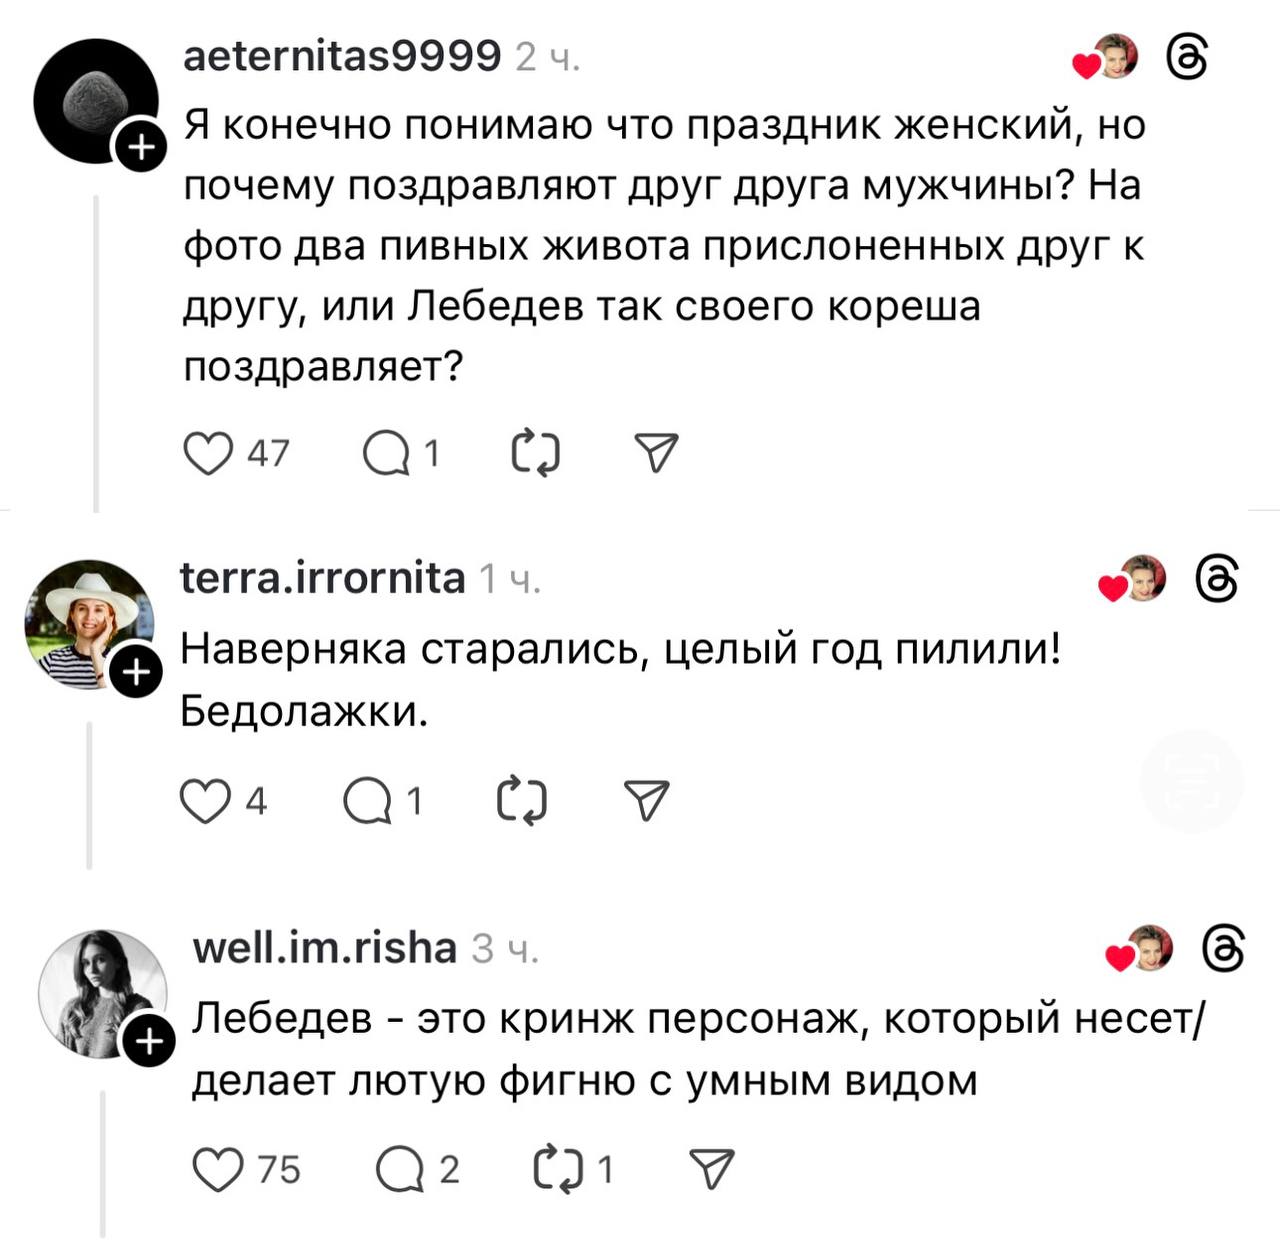This screenshot has height=1241, width=1280.
Task: View terra.irrornita profile picture
Action: [x=88, y=622]
